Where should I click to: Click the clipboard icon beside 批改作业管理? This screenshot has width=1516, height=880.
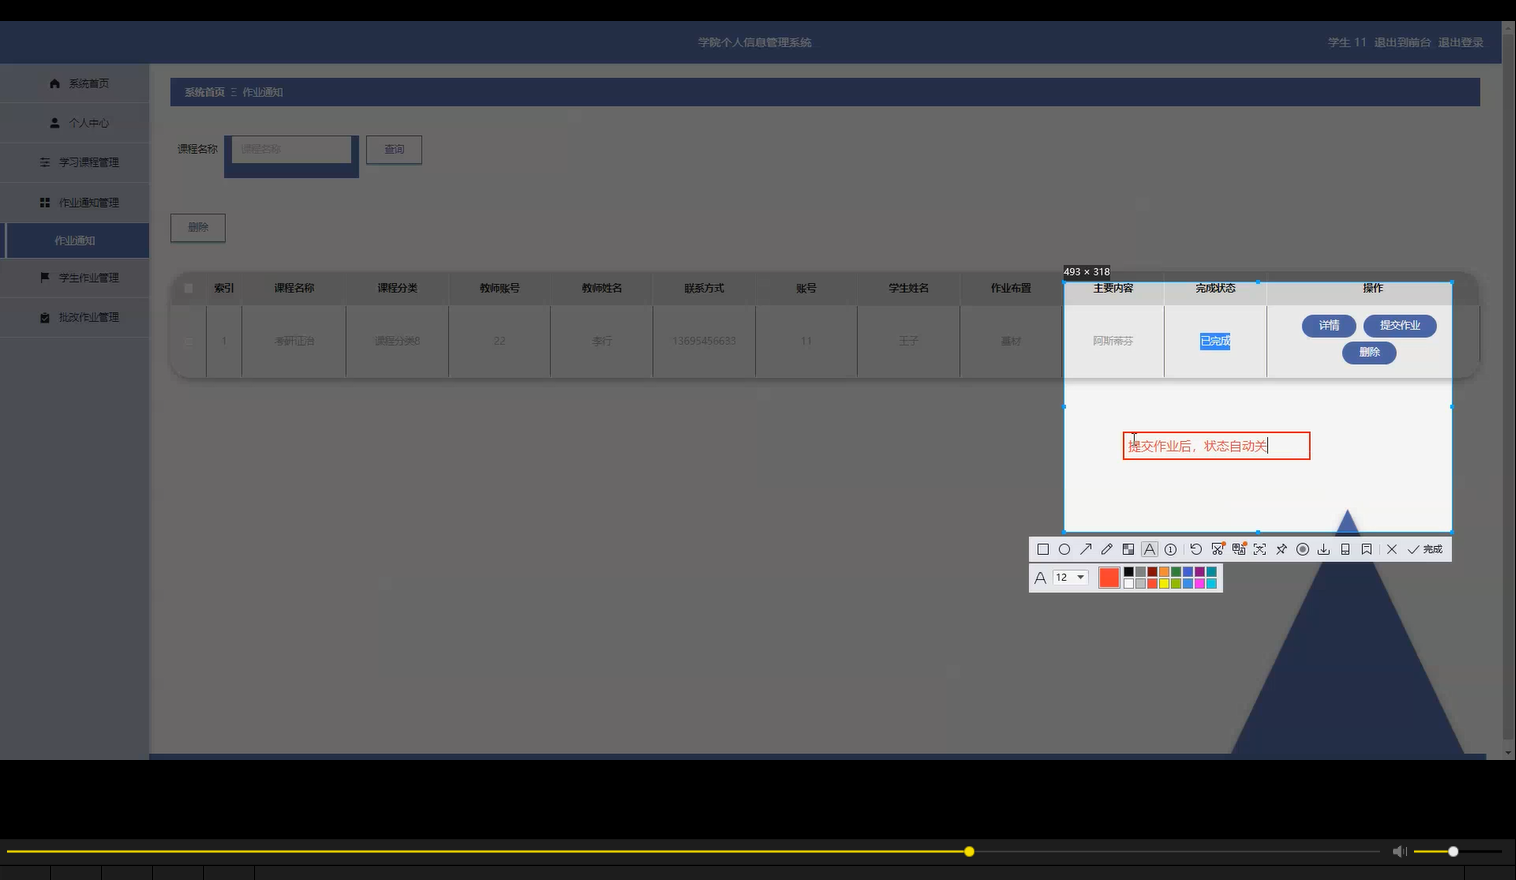[x=45, y=317]
